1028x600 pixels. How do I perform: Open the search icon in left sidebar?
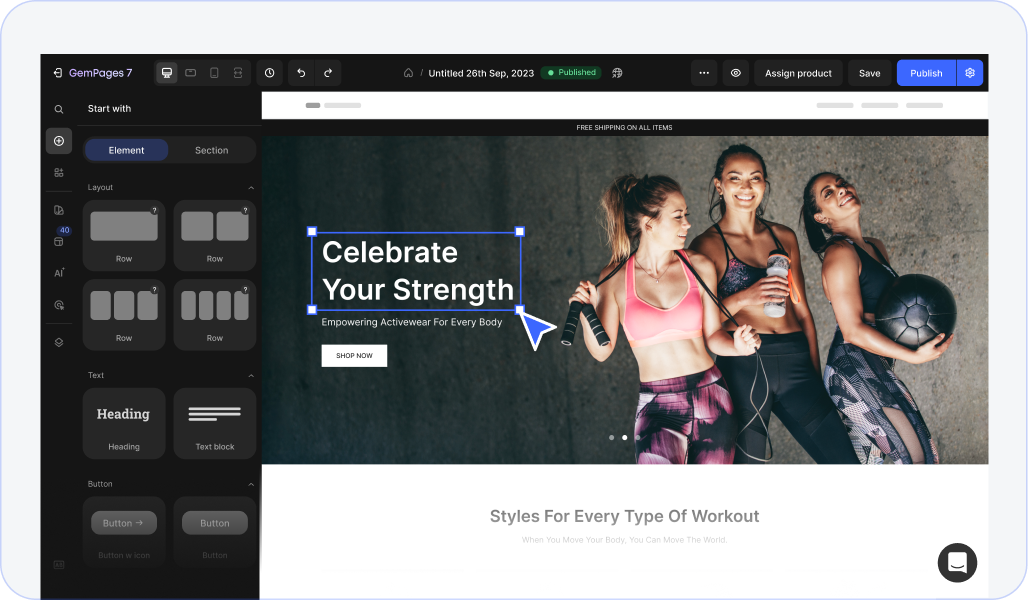click(59, 109)
